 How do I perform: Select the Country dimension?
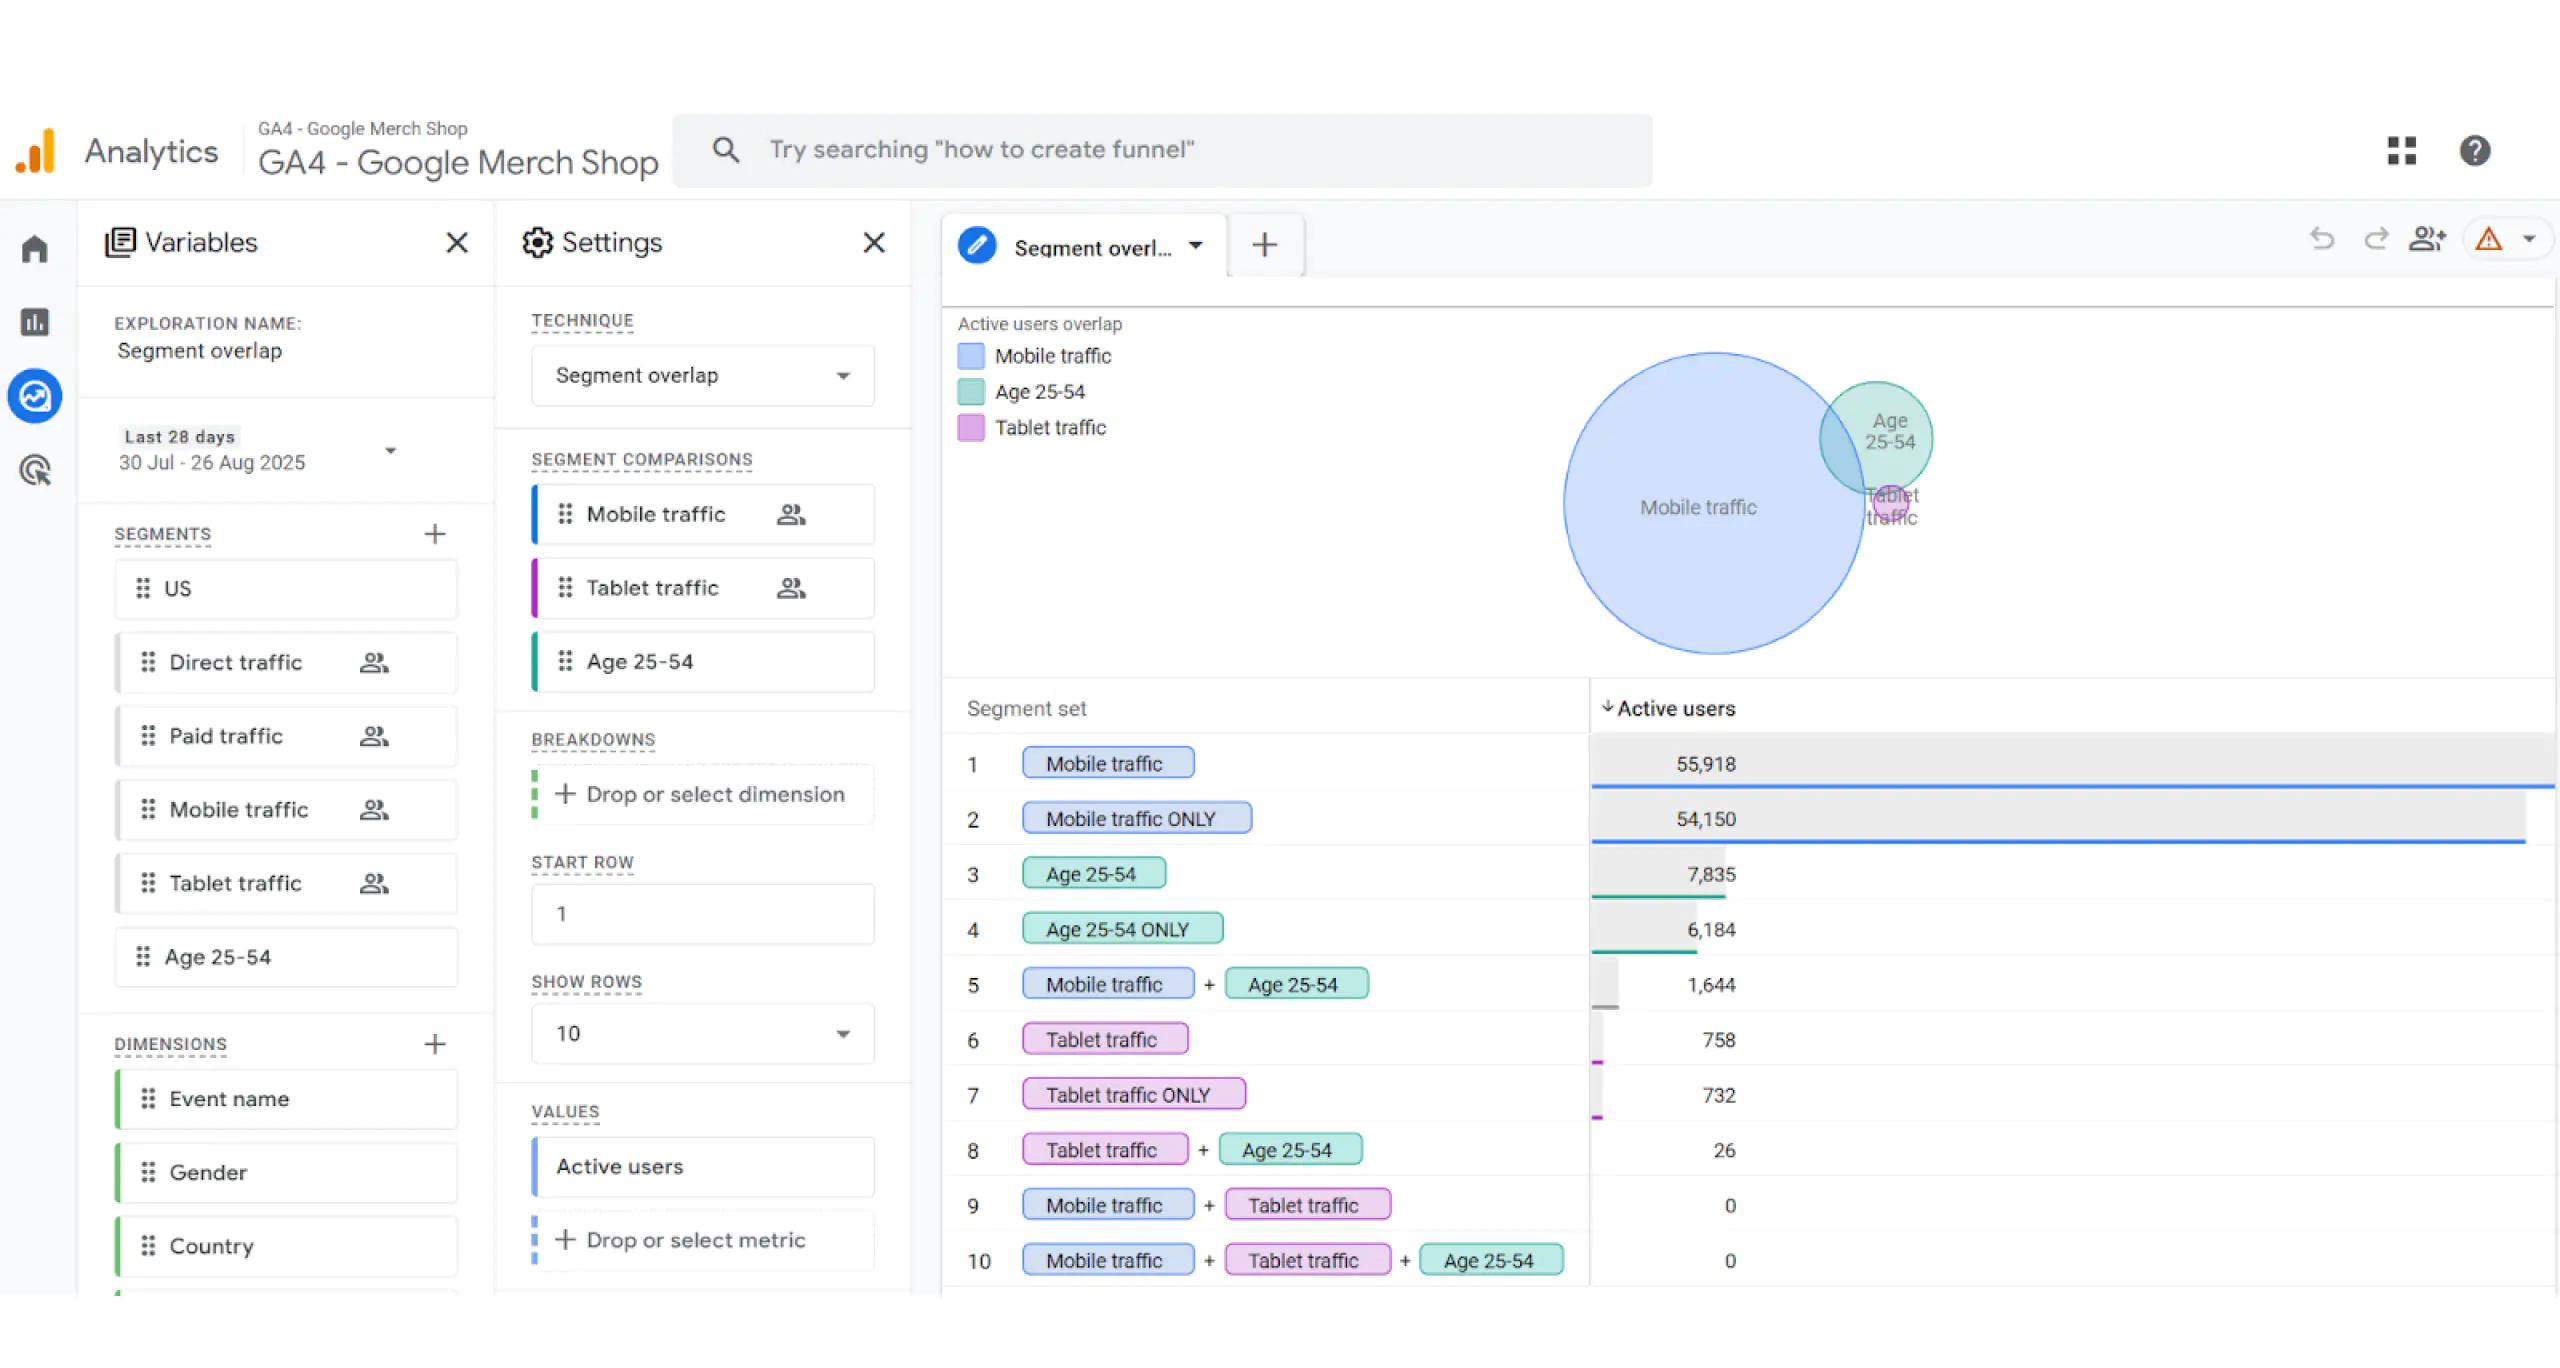coord(287,1246)
